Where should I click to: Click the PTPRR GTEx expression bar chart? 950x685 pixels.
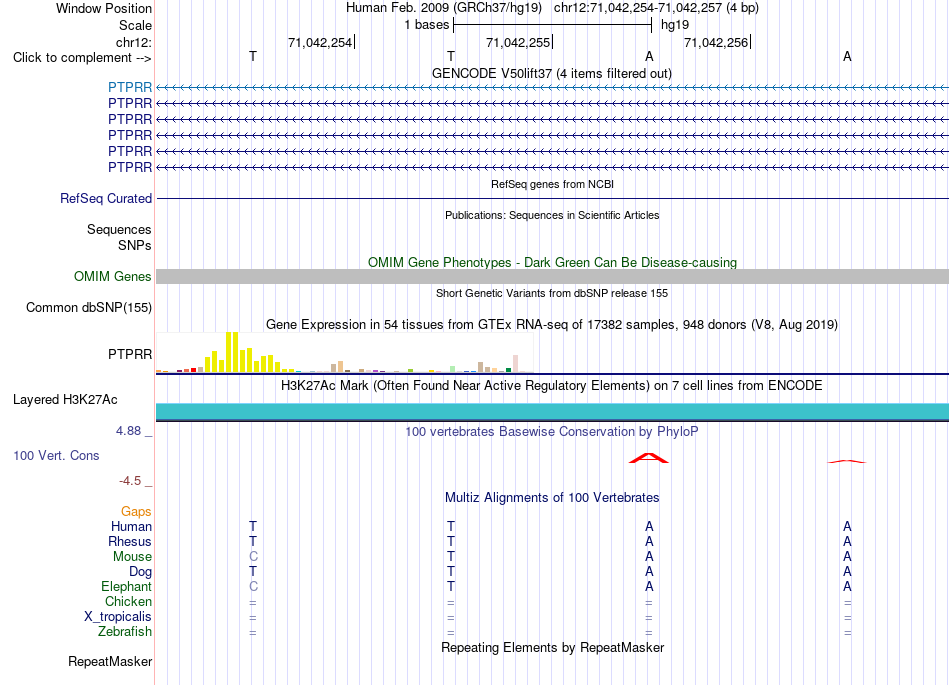344,352
